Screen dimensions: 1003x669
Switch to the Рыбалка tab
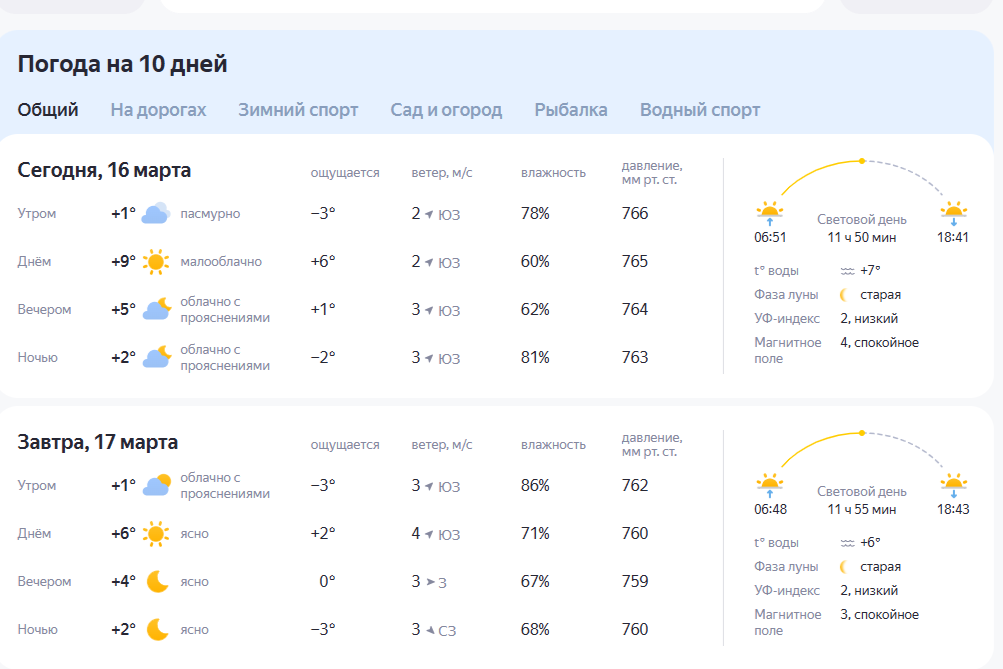pyautogui.click(x=573, y=110)
